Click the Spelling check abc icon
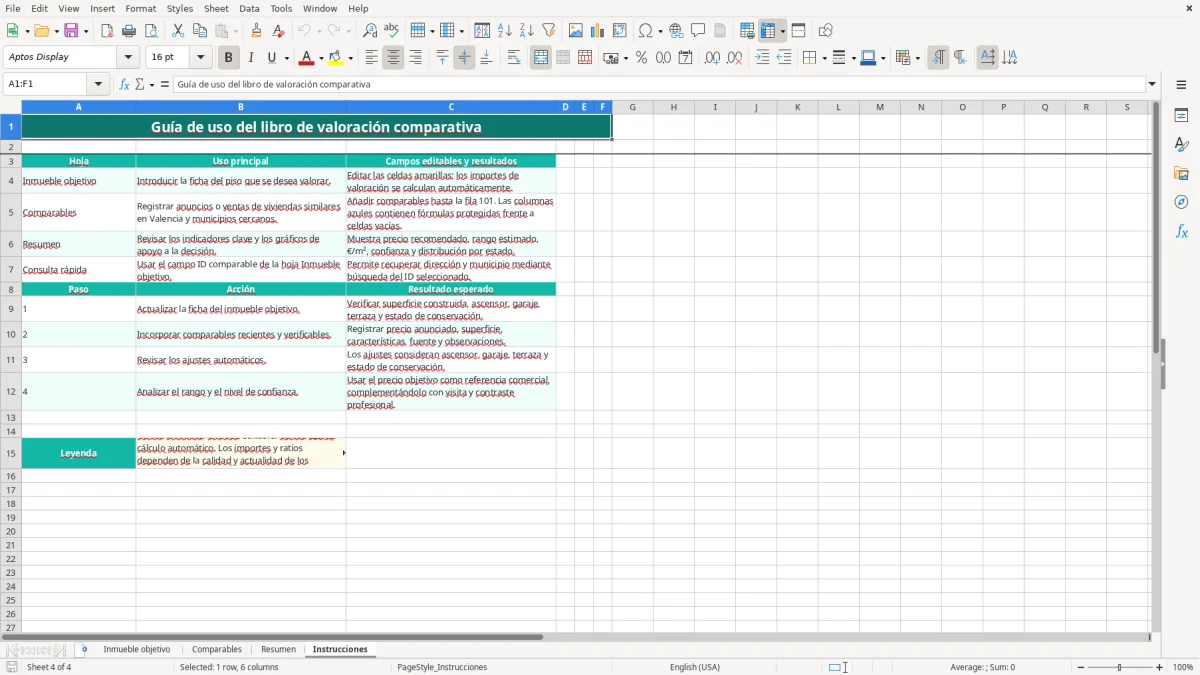The height and width of the screenshot is (675, 1200). 392,31
